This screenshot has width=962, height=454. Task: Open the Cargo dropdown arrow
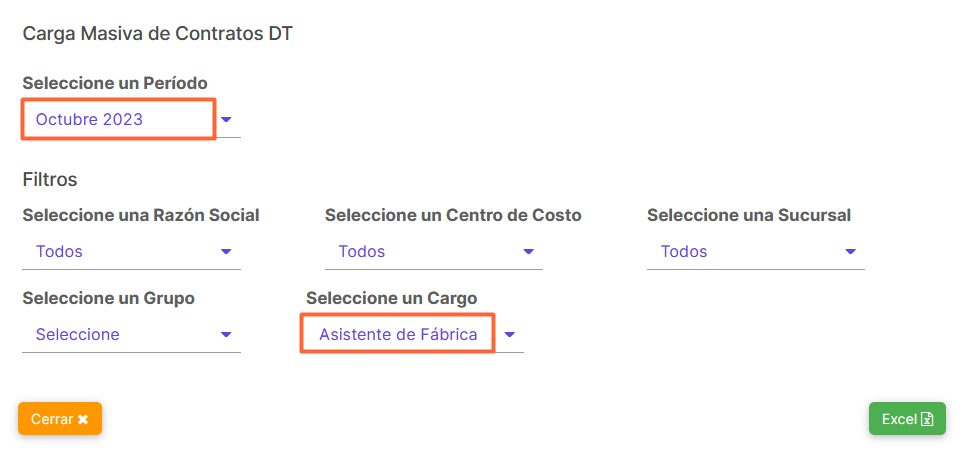(x=510, y=334)
